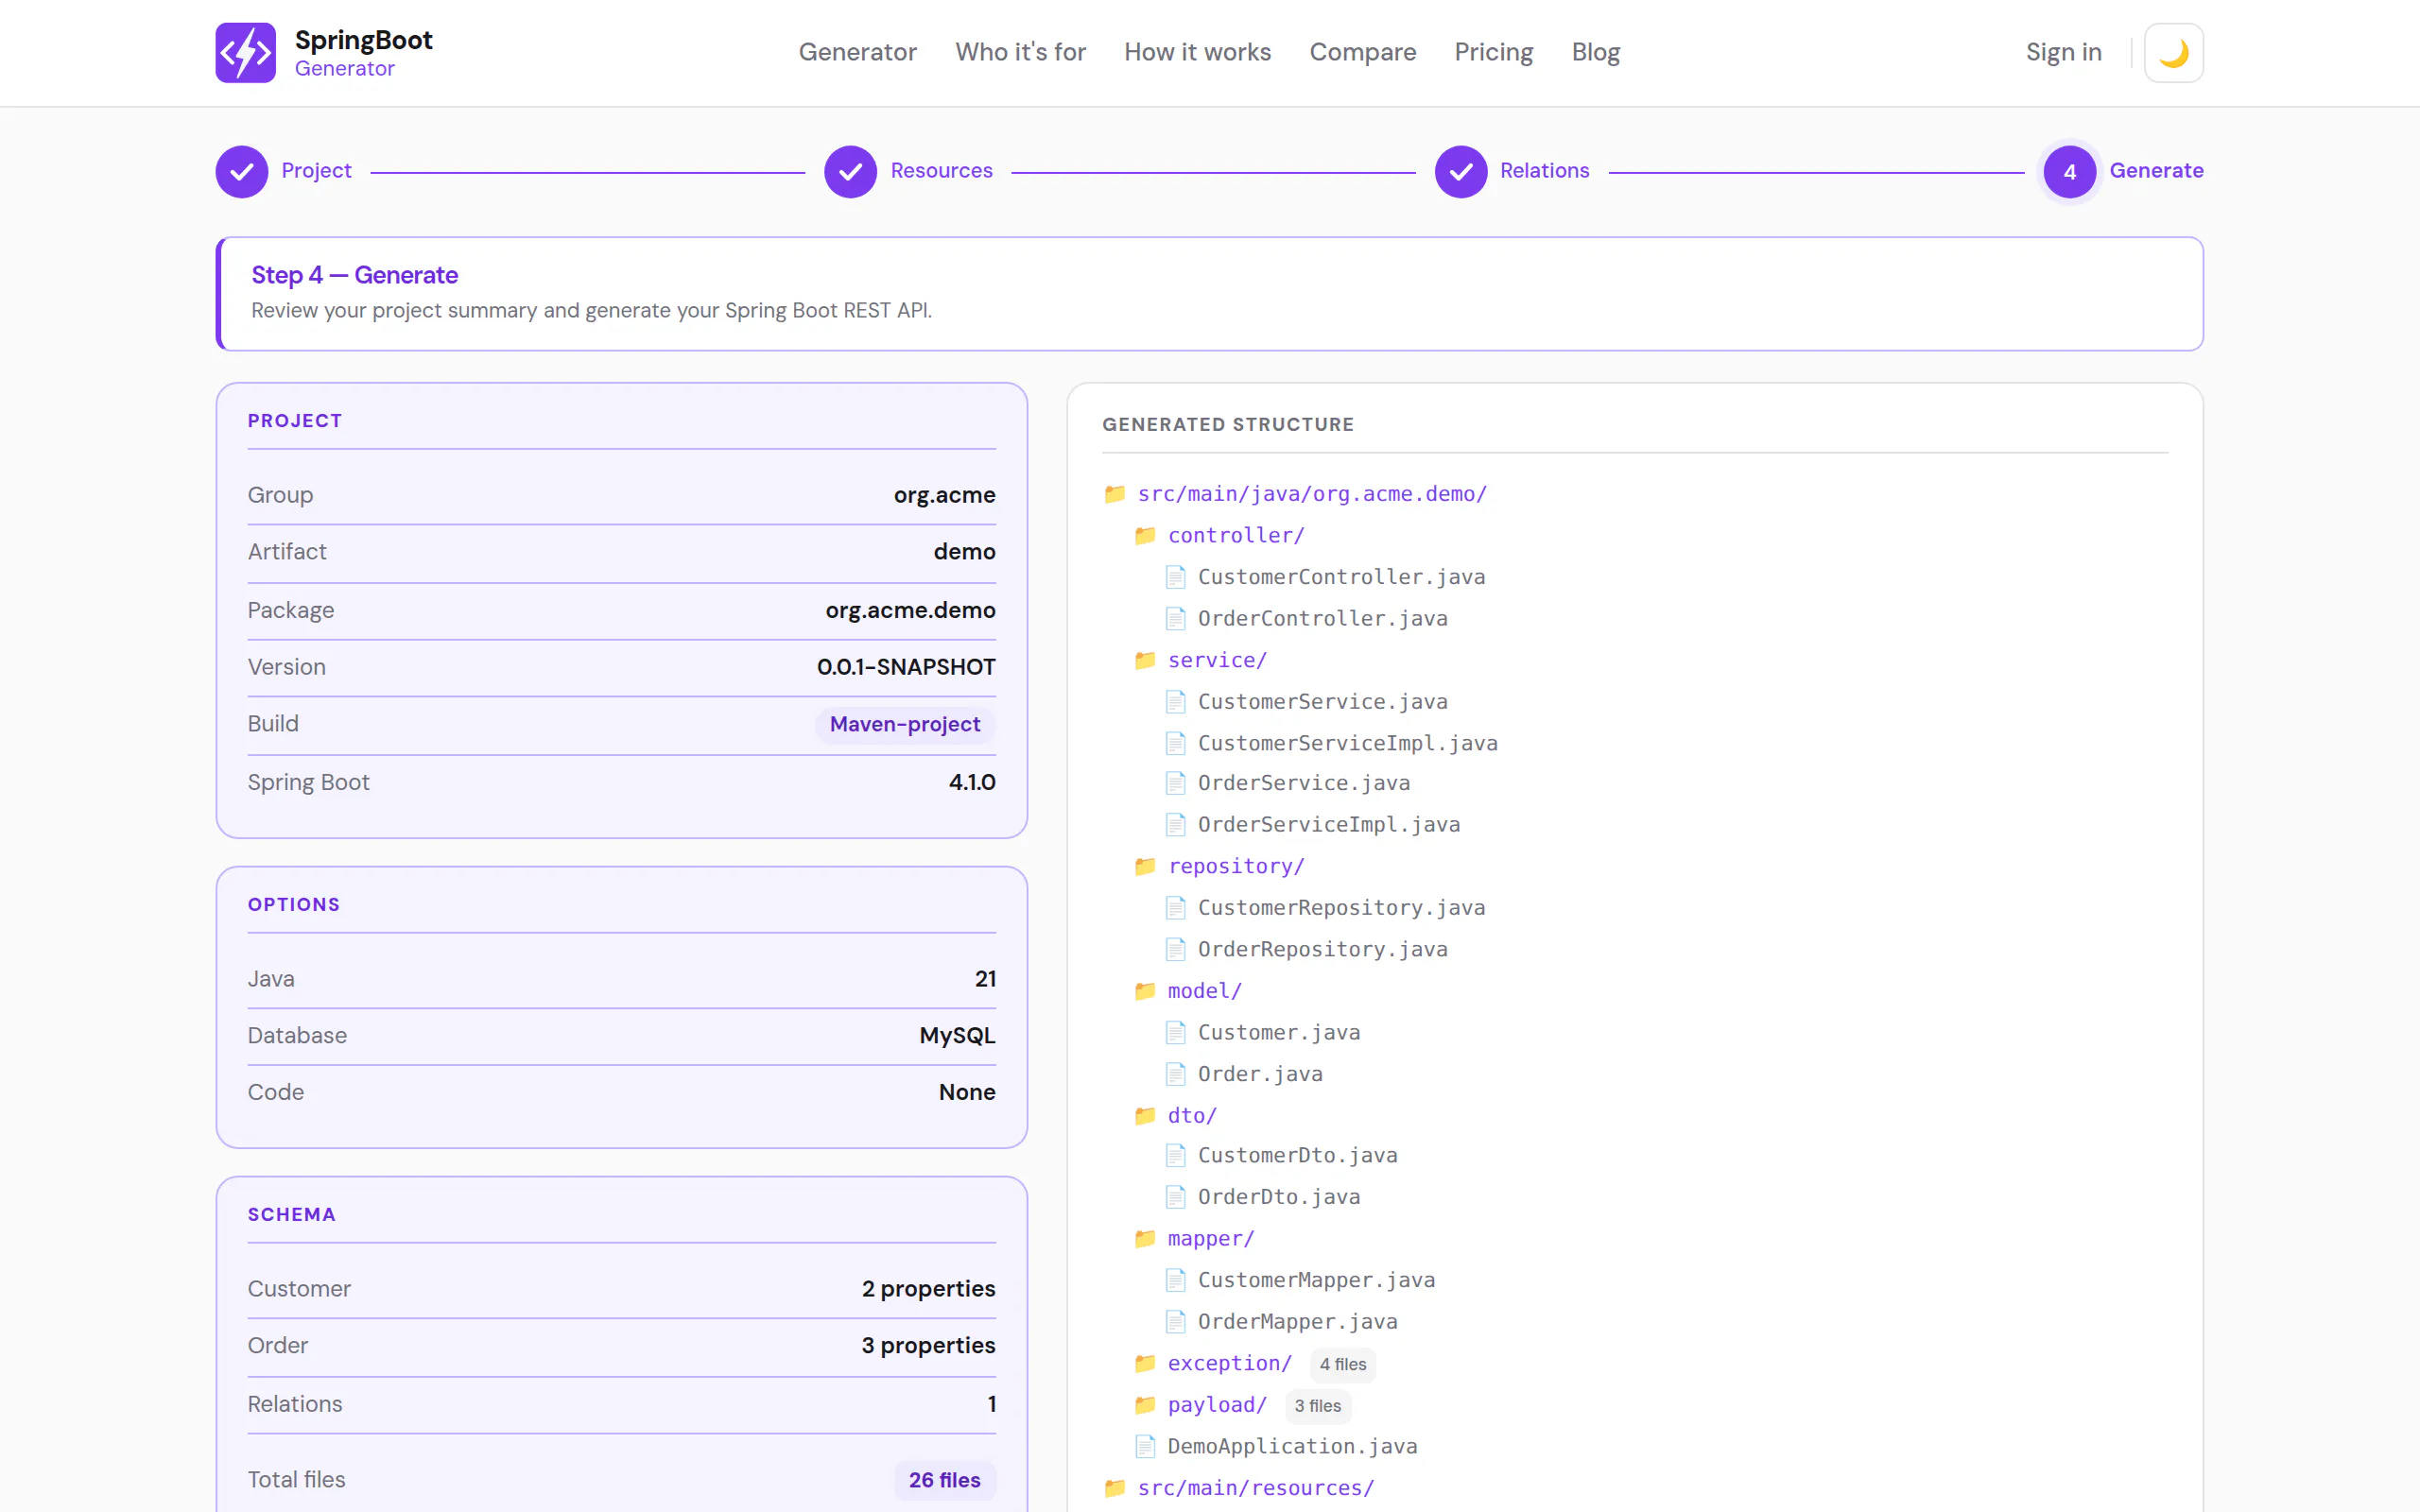Click the repository/ folder icon
Viewport: 2420px width, 1512px height.
pyautogui.click(x=1144, y=866)
